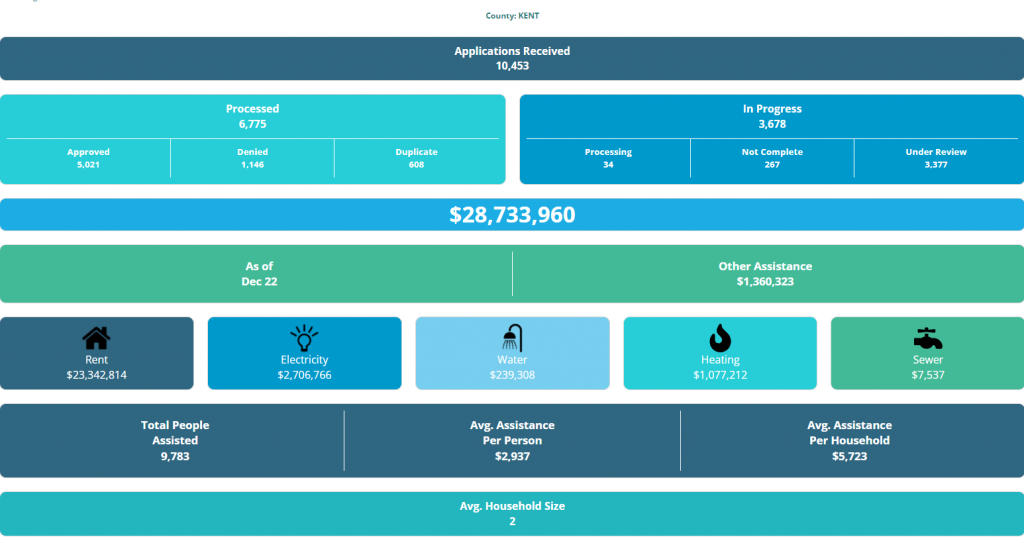Click the light bulb Electricity icon
The height and width of the screenshot is (543, 1024).
tap(304, 338)
